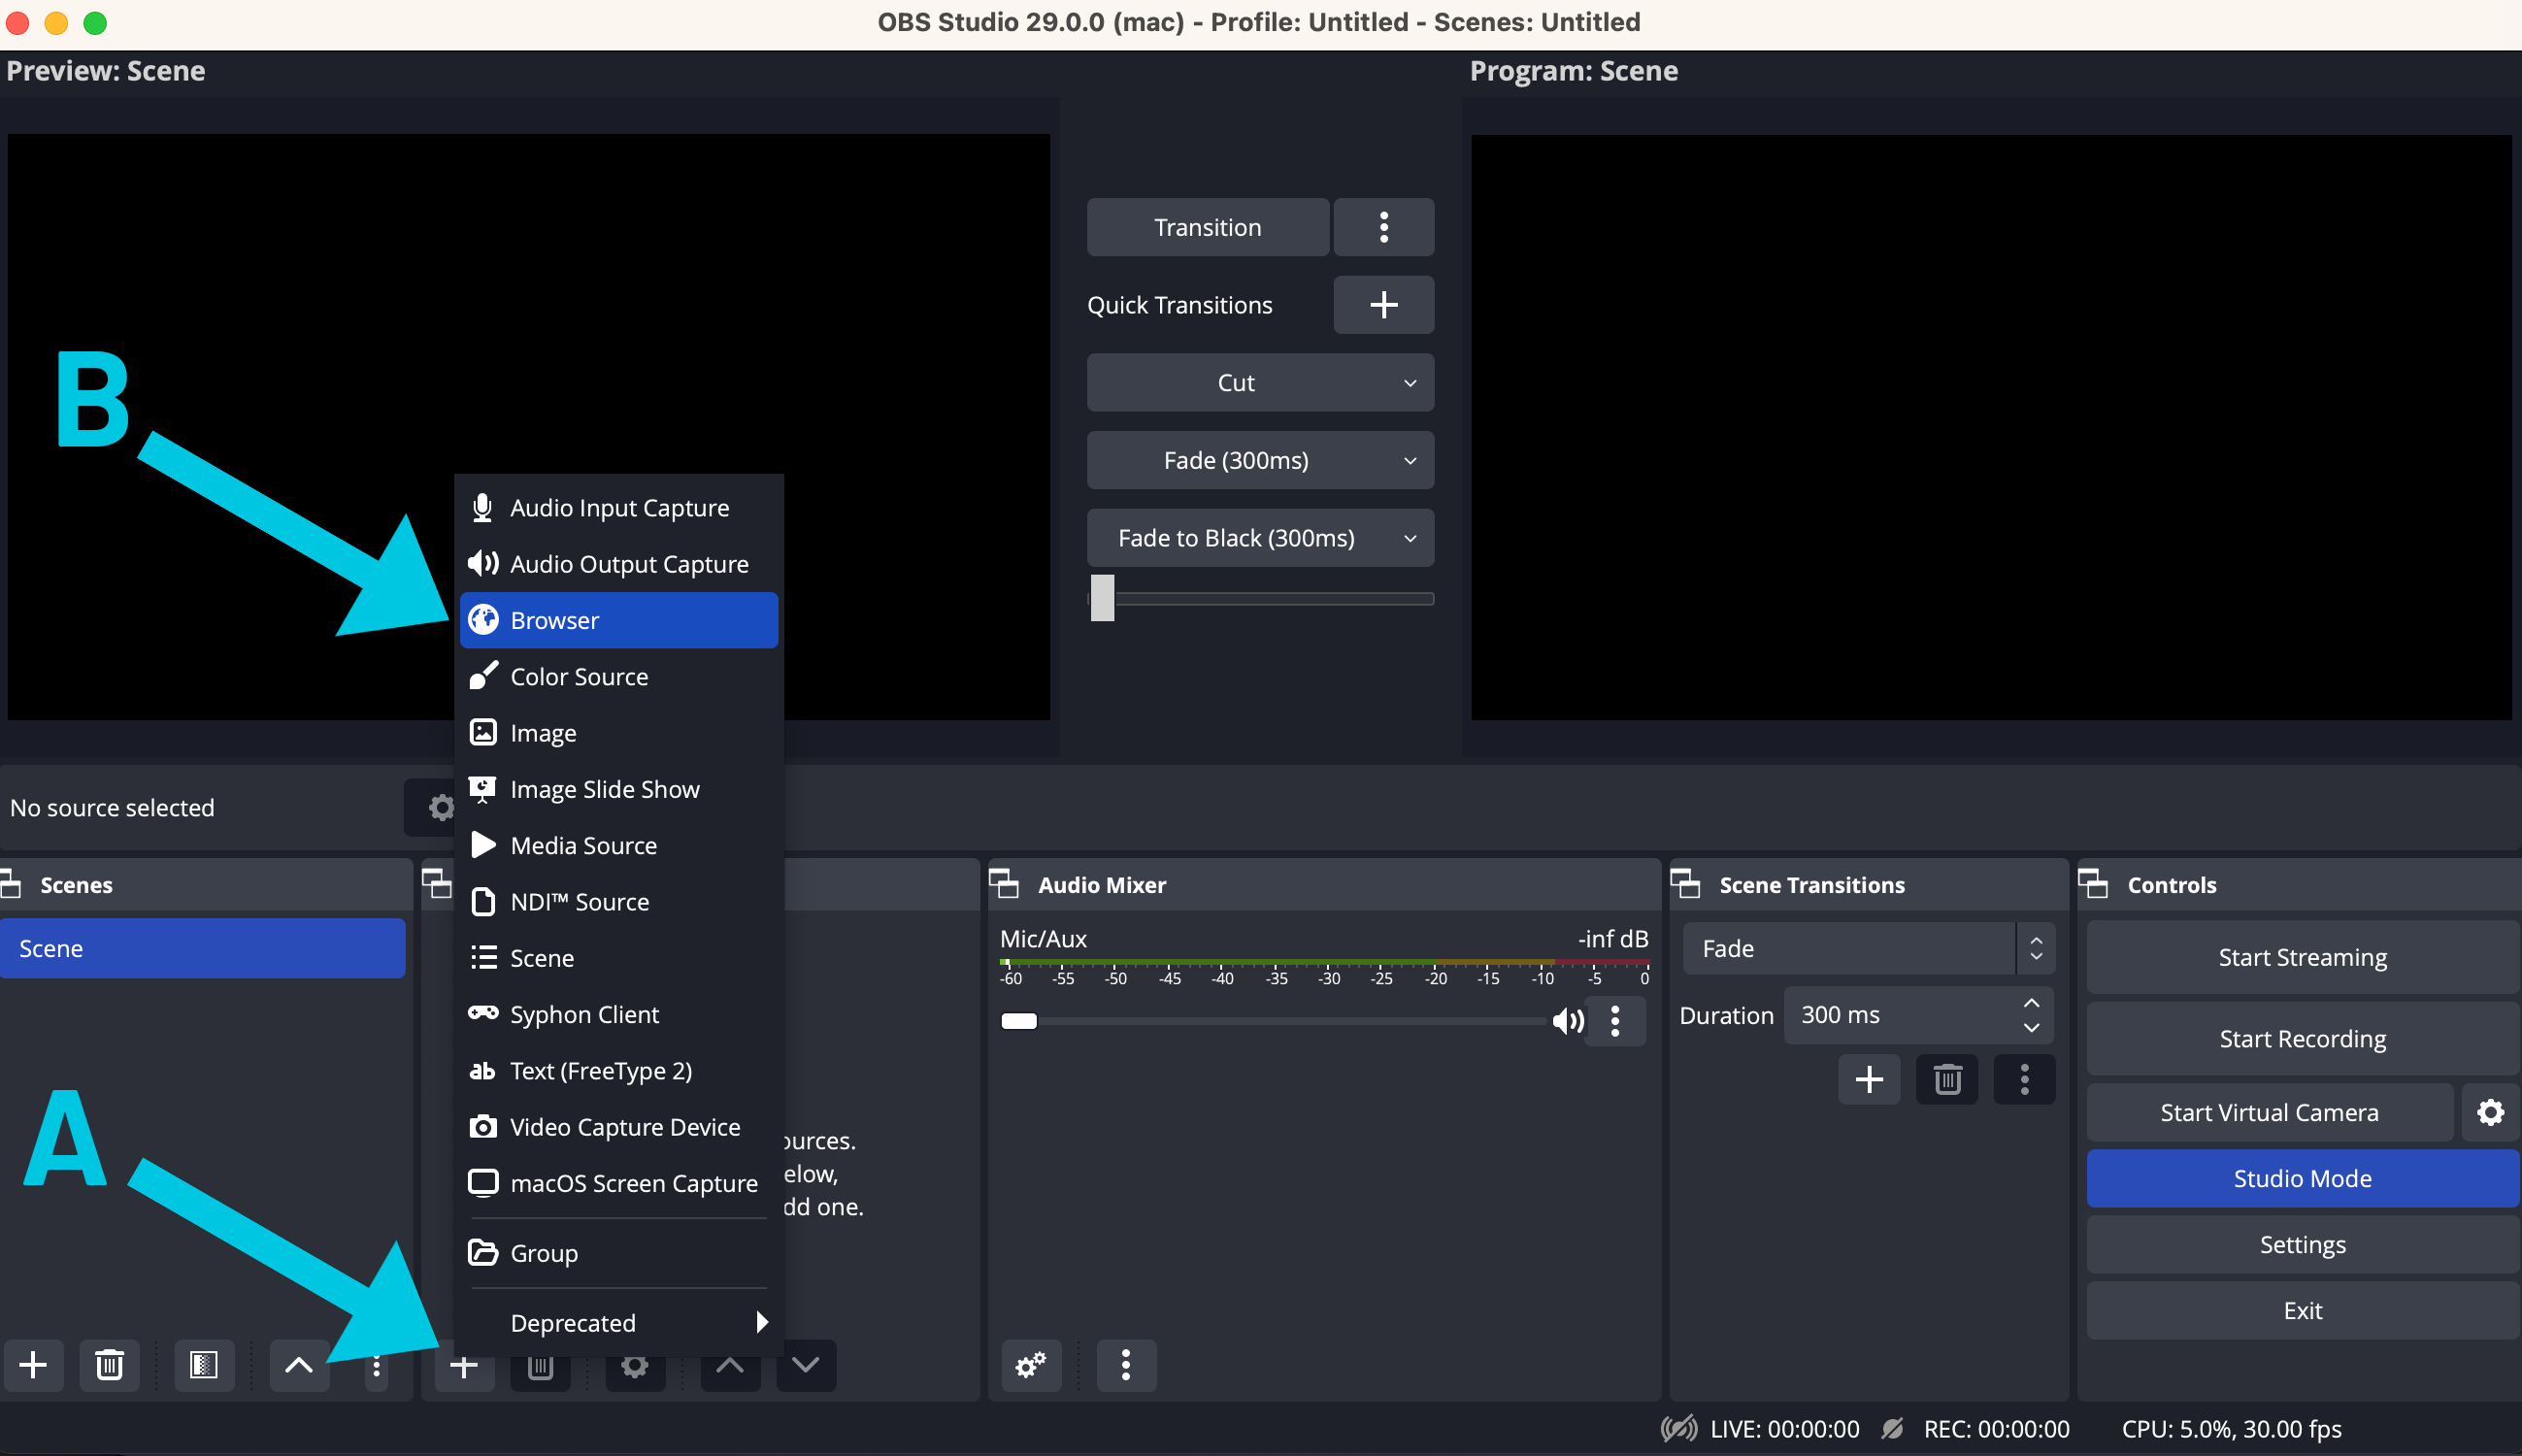Viewport: 2522px width, 1456px height.
Task: Increase transition Duration with up arrow
Action: [x=2031, y=1003]
